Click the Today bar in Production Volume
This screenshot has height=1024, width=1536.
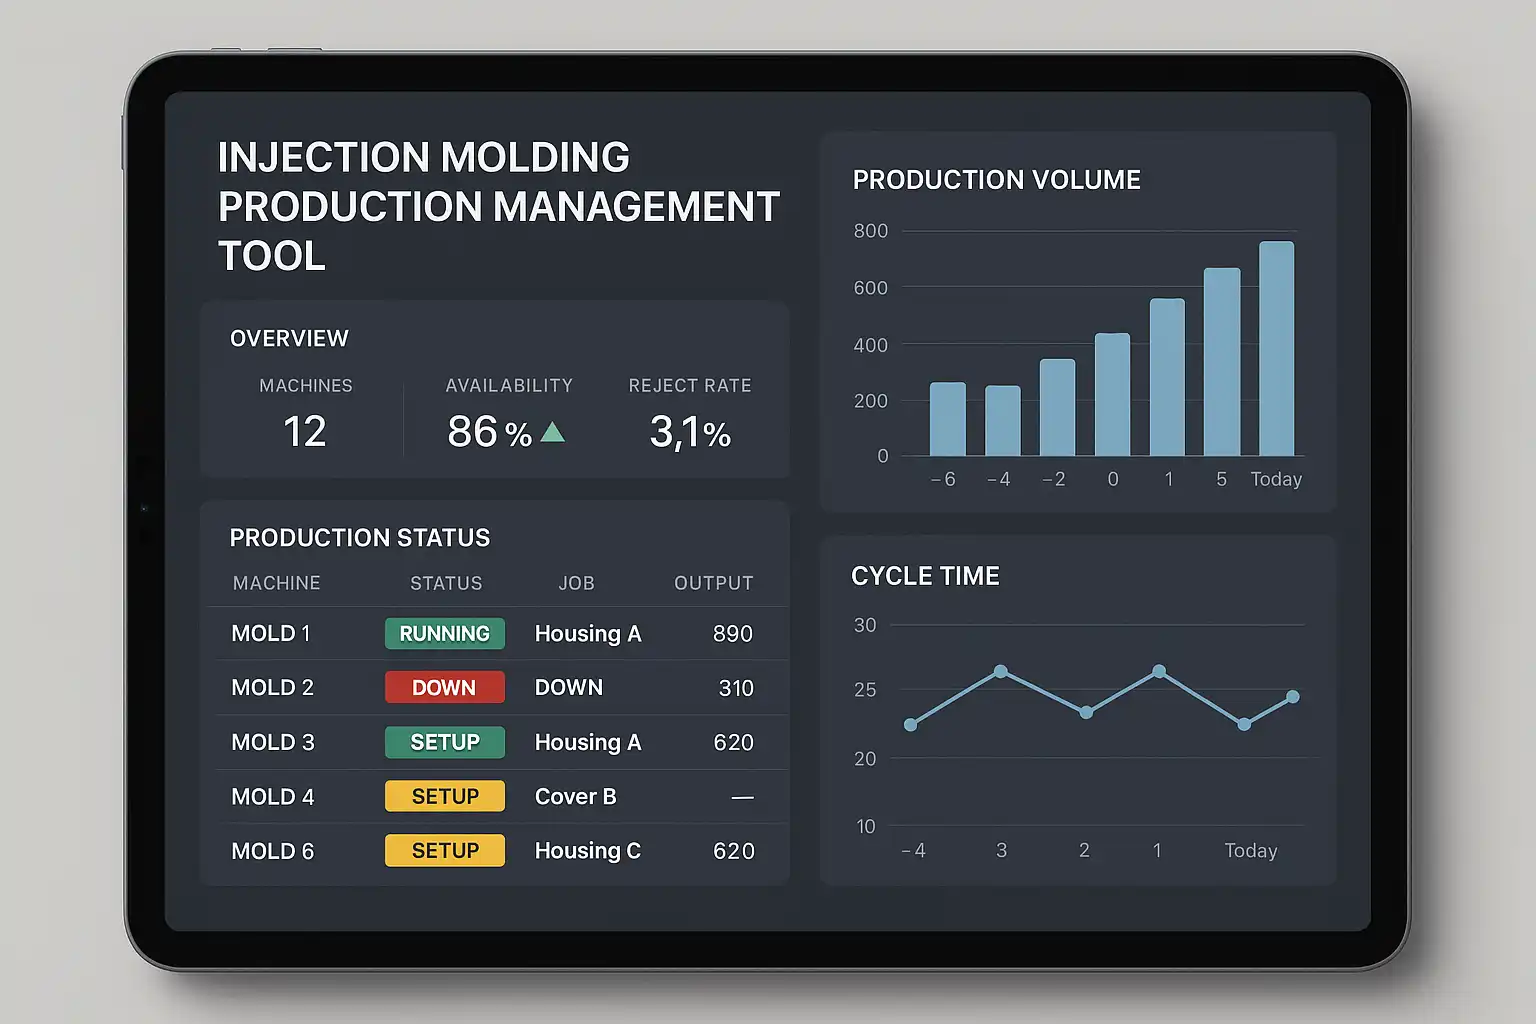pyautogui.click(x=1277, y=349)
